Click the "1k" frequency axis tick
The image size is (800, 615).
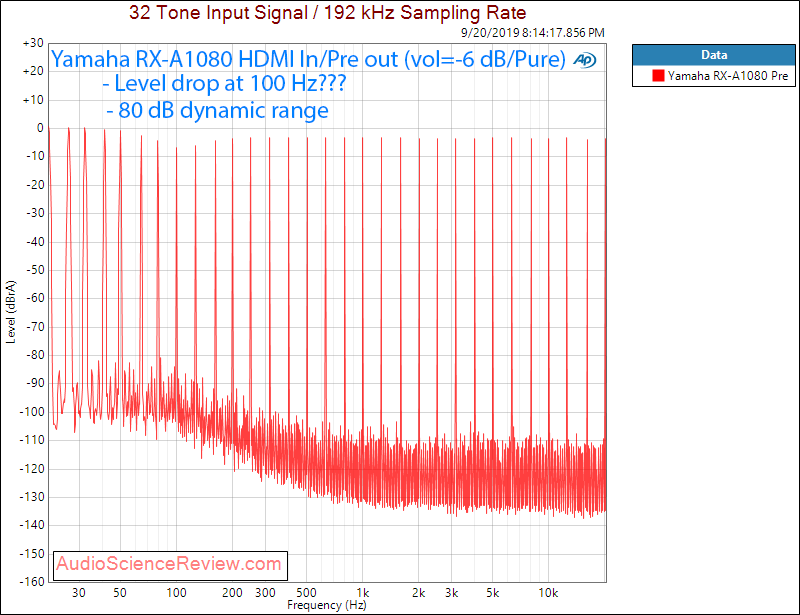pos(363,593)
